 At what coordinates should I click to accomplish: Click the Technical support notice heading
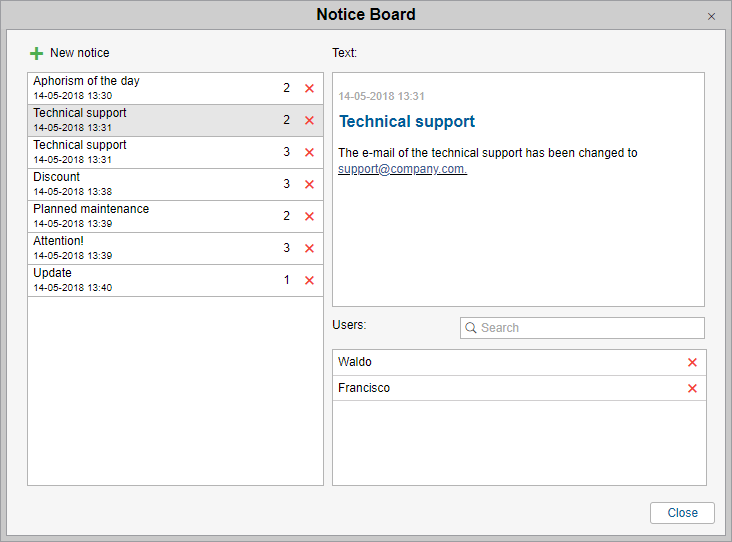click(x=407, y=122)
